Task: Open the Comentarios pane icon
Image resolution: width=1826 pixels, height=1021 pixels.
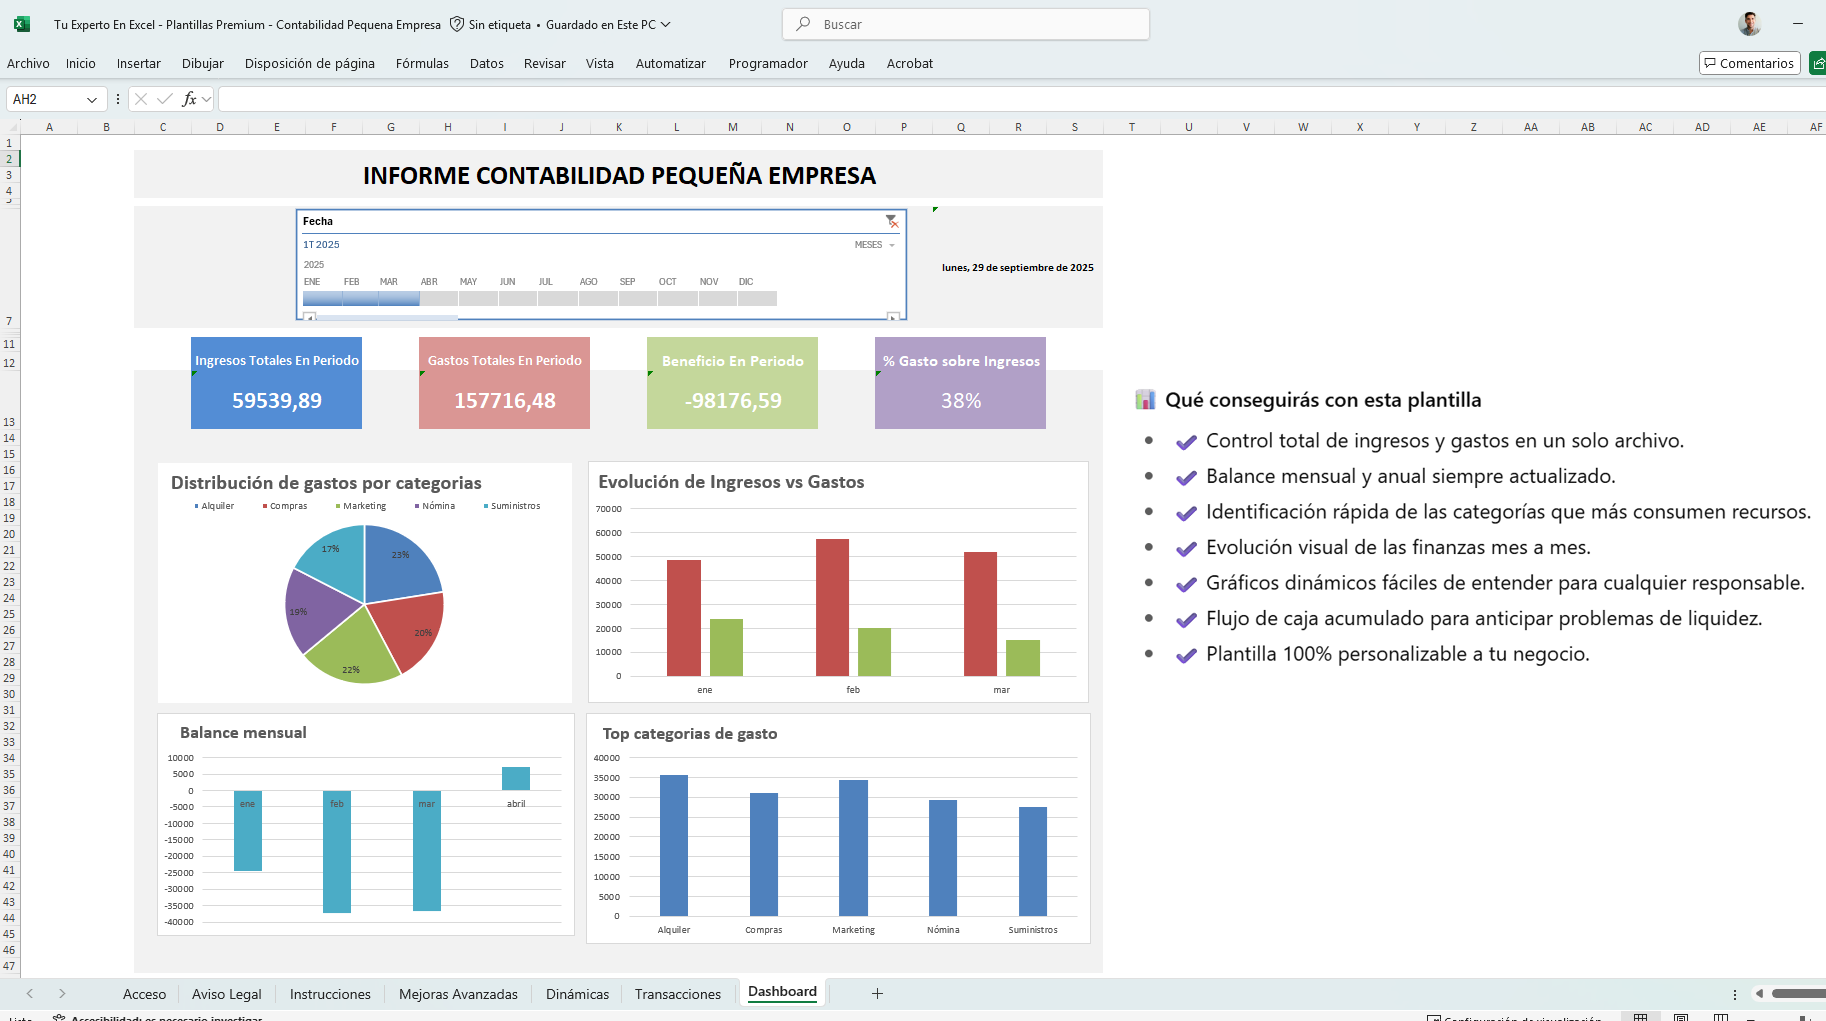Action: pos(1749,63)
